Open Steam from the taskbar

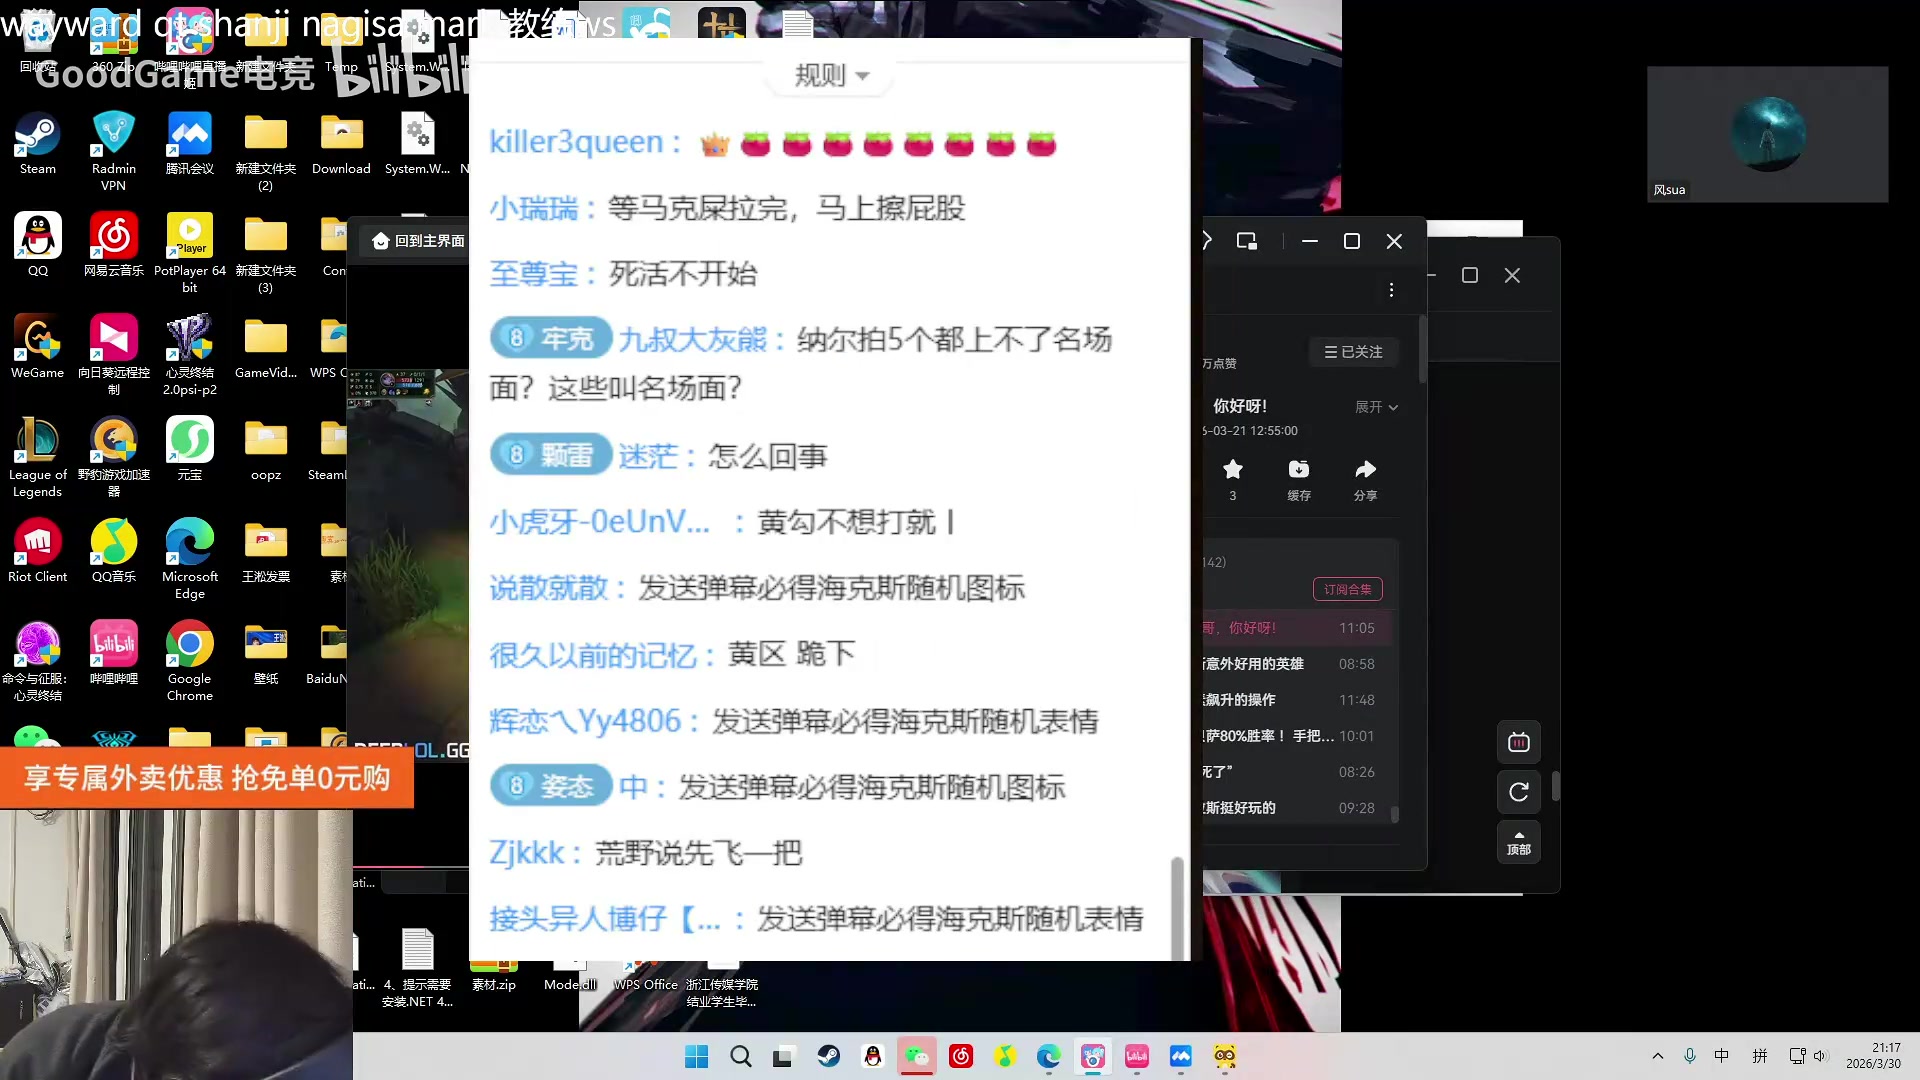click(828, 1056)
